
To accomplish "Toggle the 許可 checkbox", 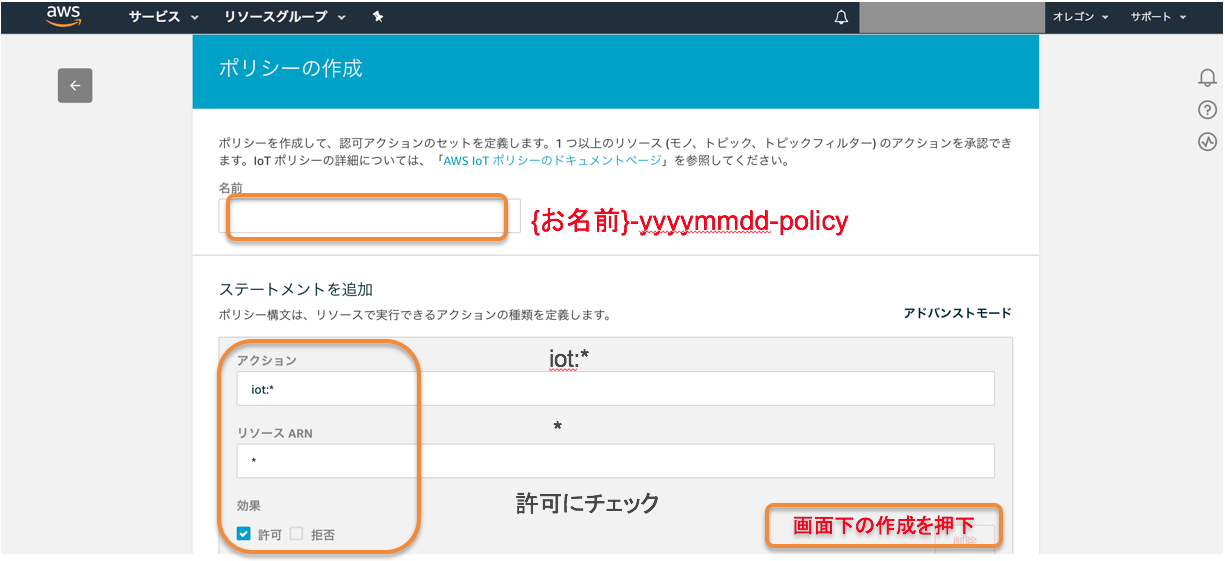I will 244,534.
